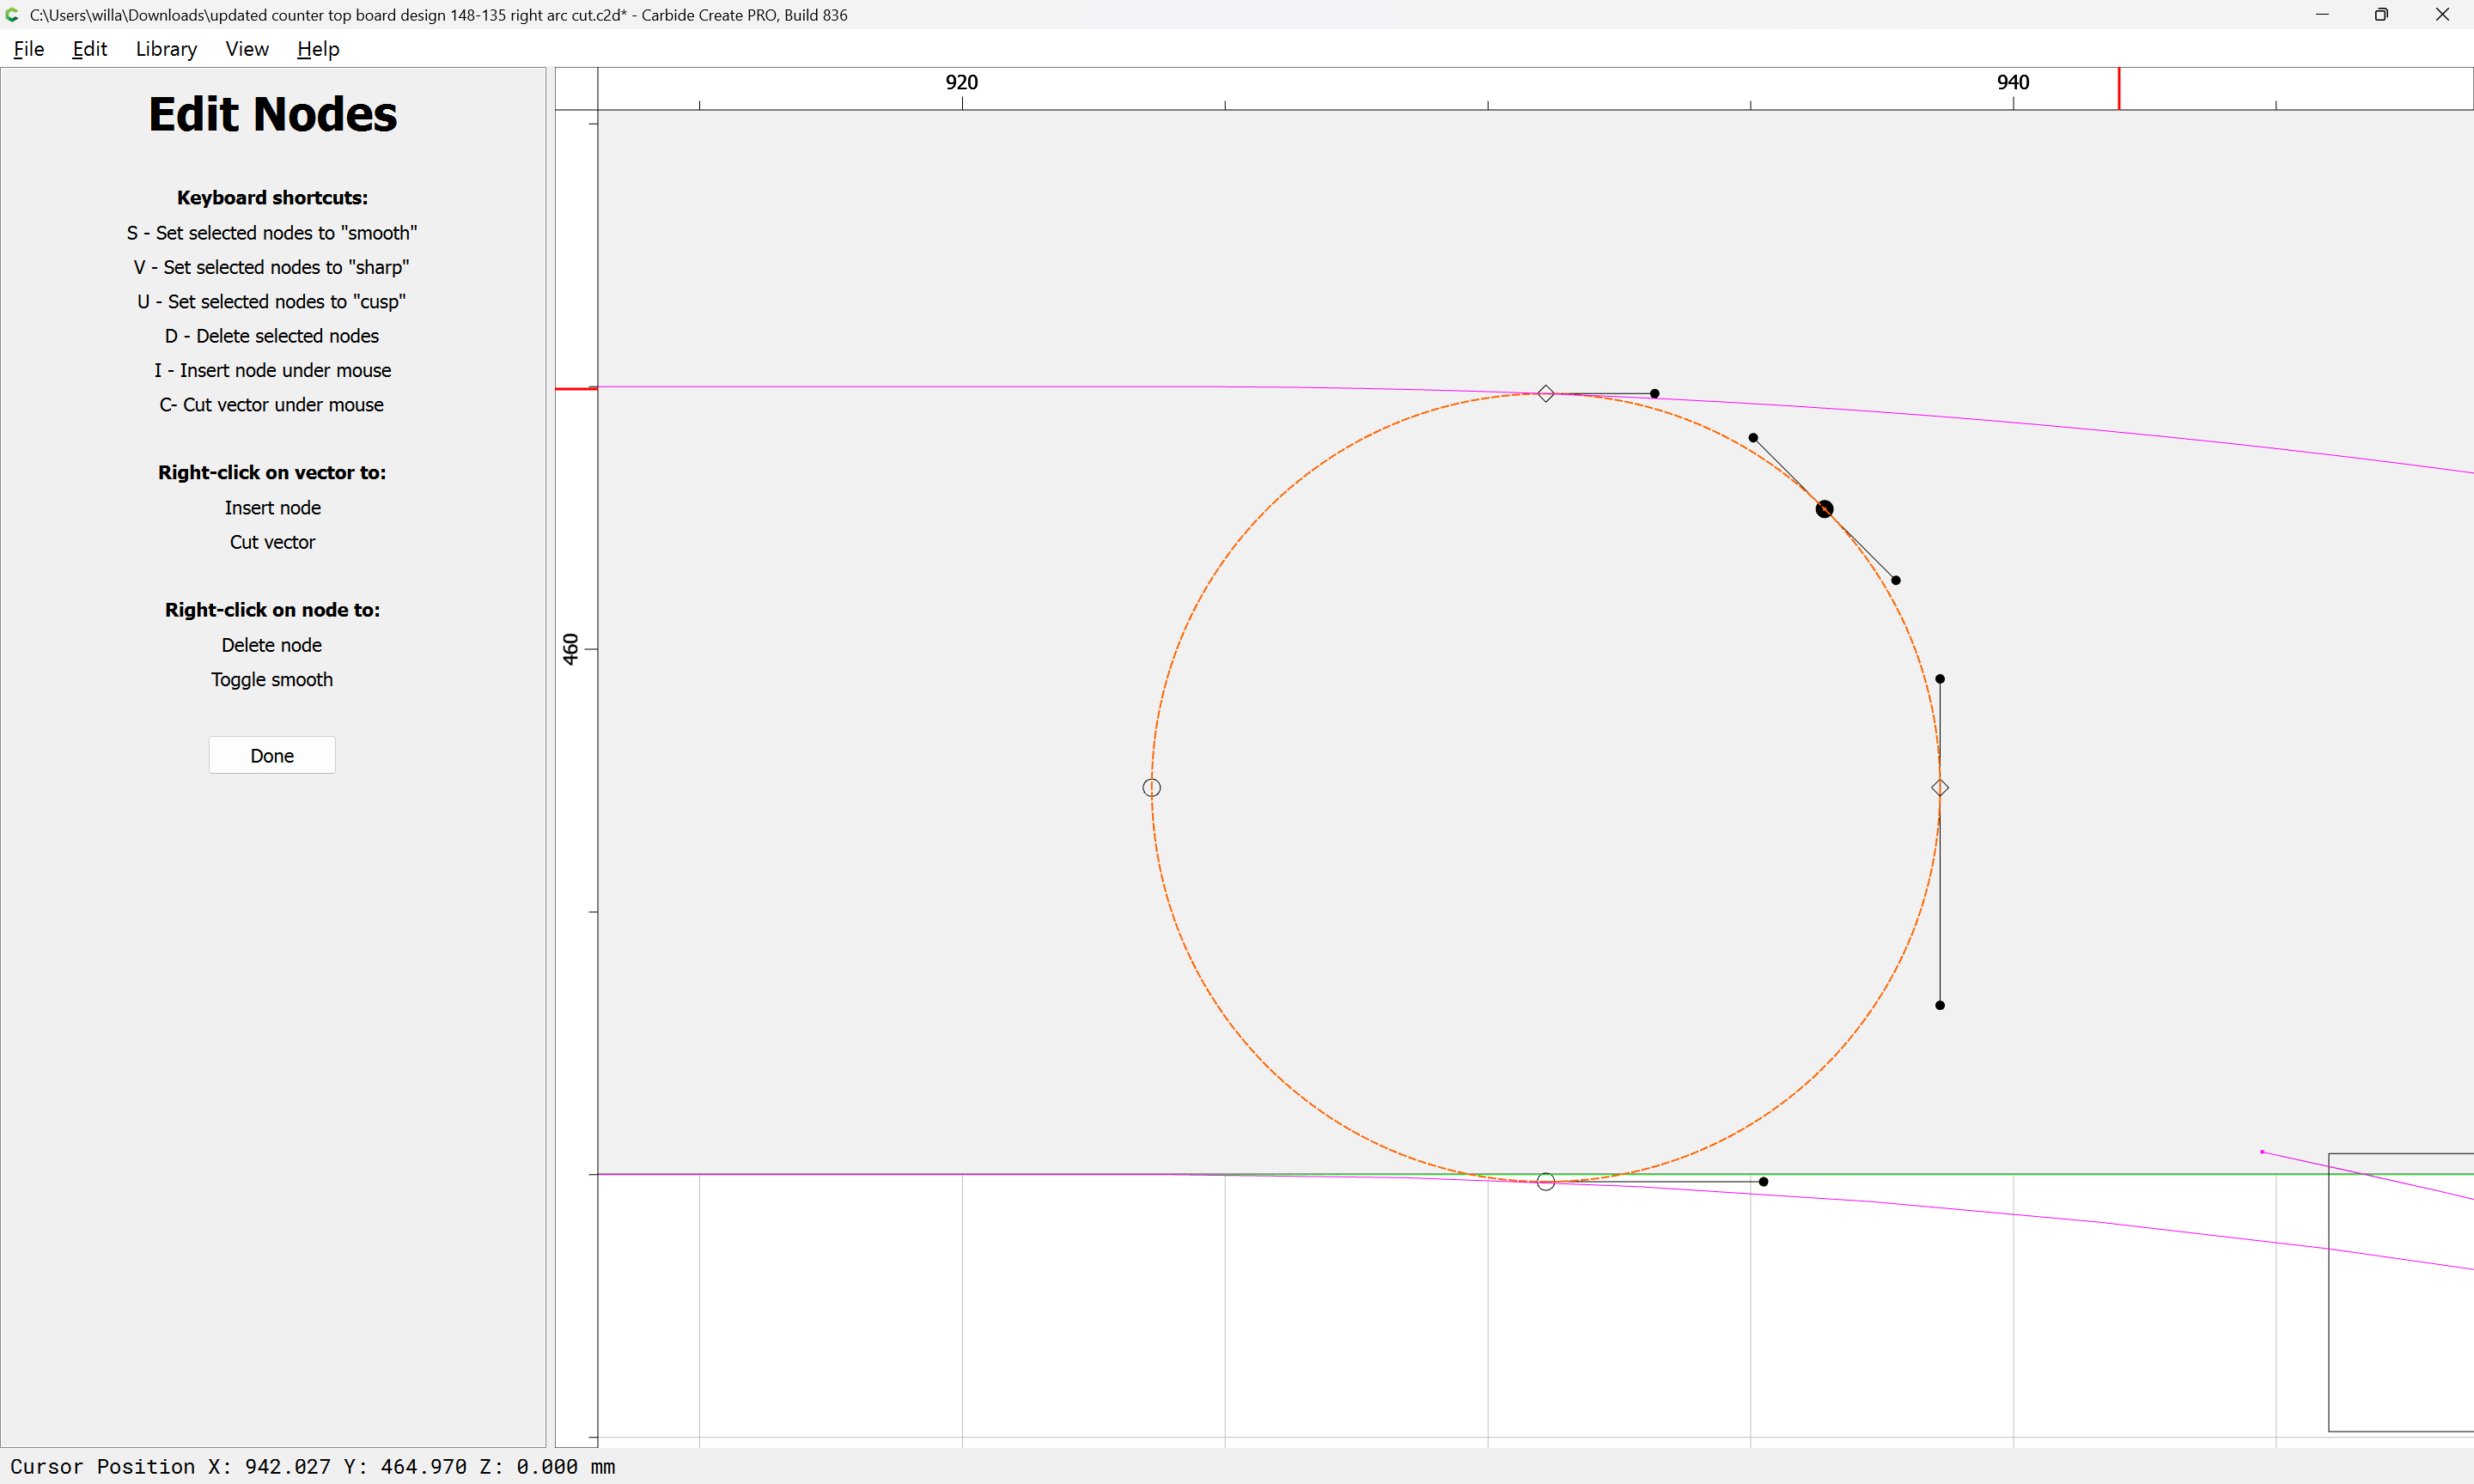Click the Done button
This screenshot has height=1484, width=2474.
point(272,755)
